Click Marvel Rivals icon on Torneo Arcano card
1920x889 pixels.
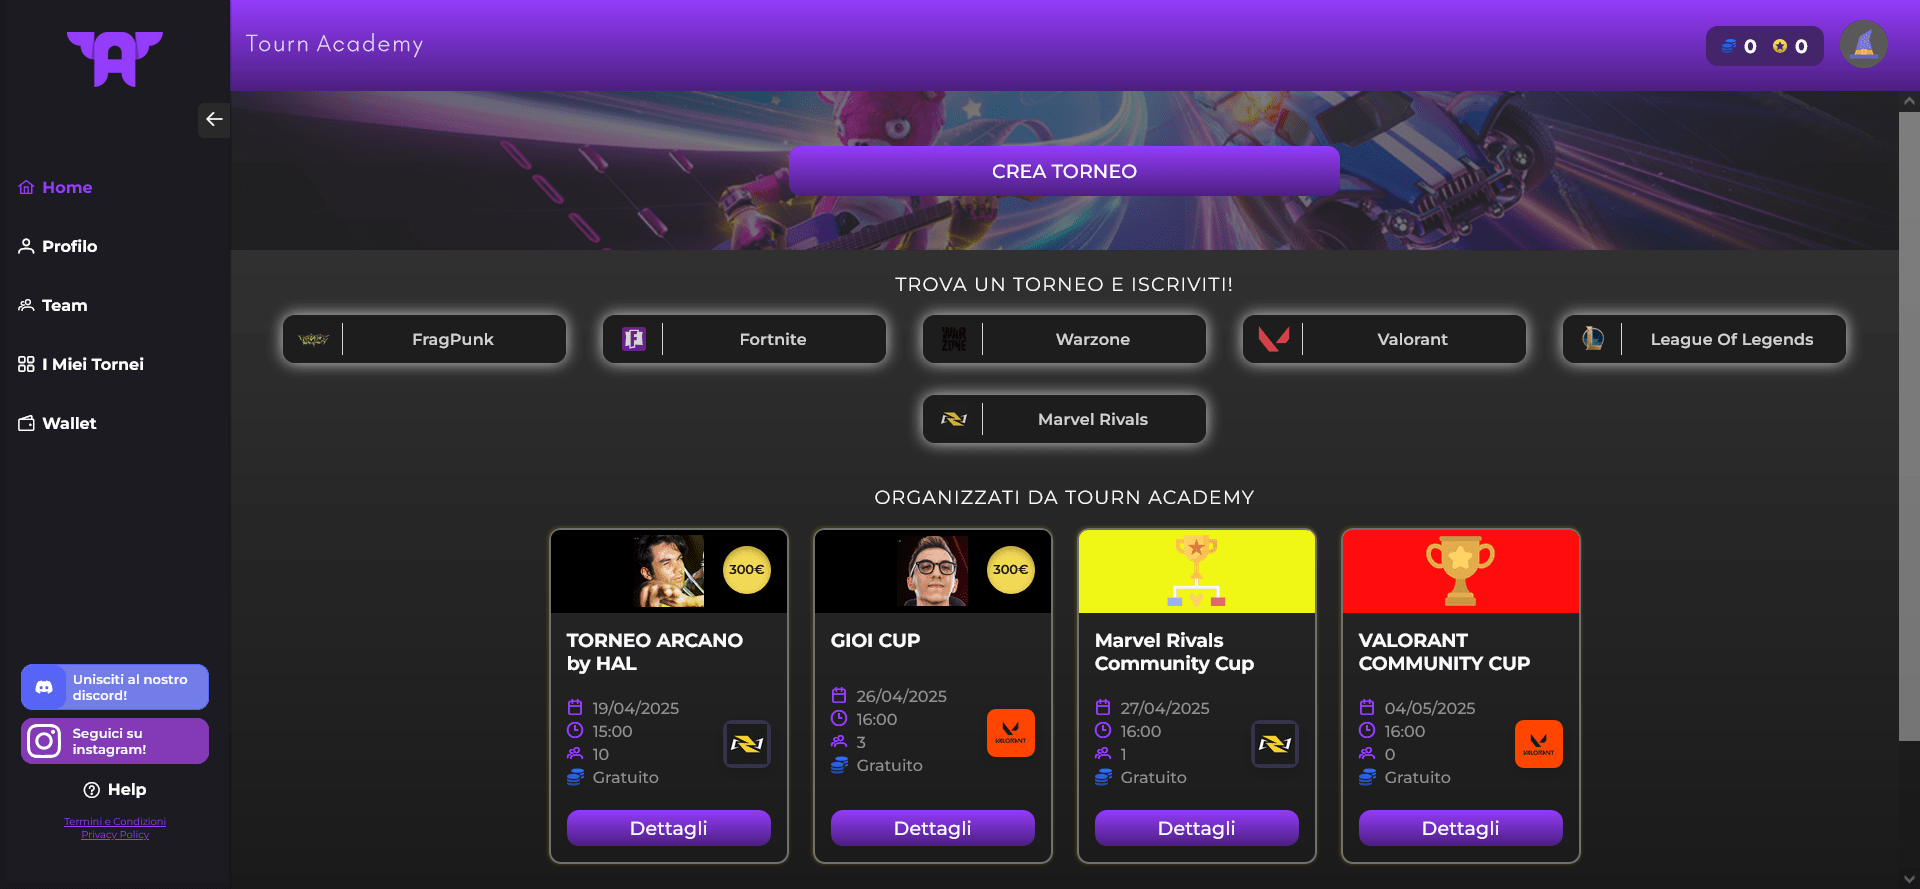coord(746,744)
